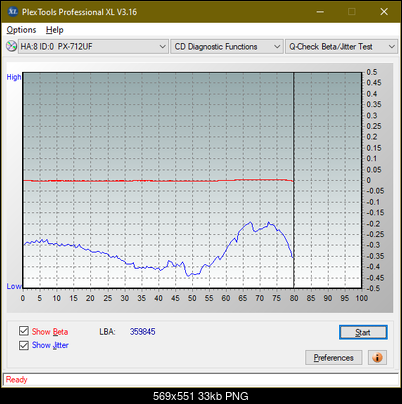Open the Preferences button
This screenshot has width=402, height=404.
click(x=333, y=358)
